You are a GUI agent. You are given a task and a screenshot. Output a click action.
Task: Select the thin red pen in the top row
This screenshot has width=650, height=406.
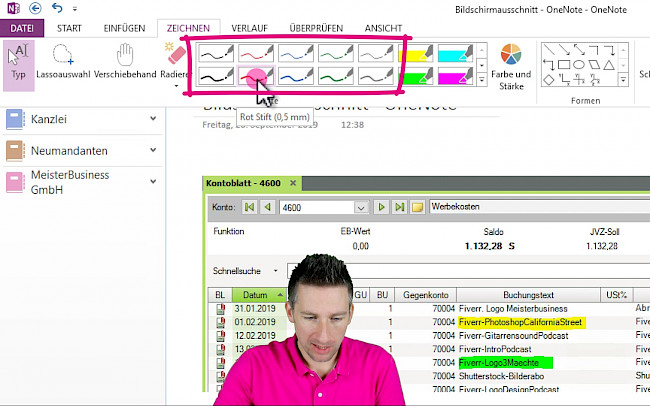[256, 53]
